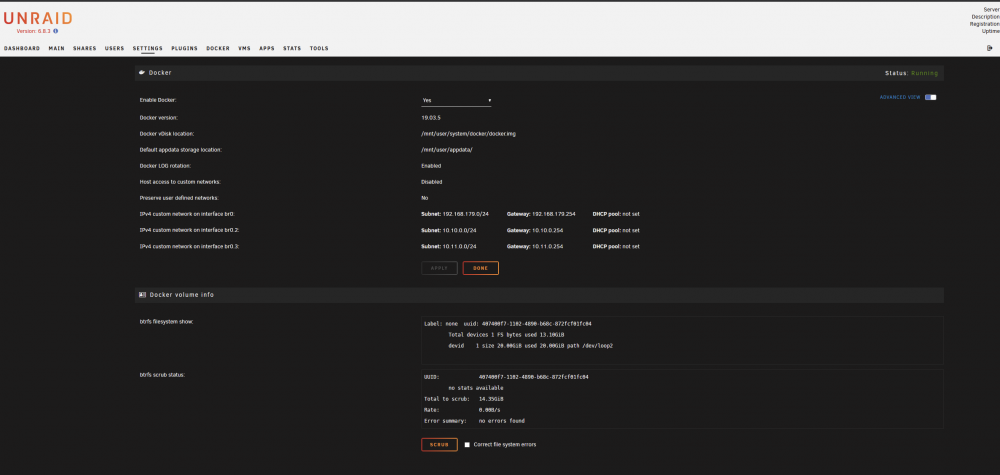Open the Dashboard tab
This screenshot has width=1000, height=475.
tap(22, 48)
